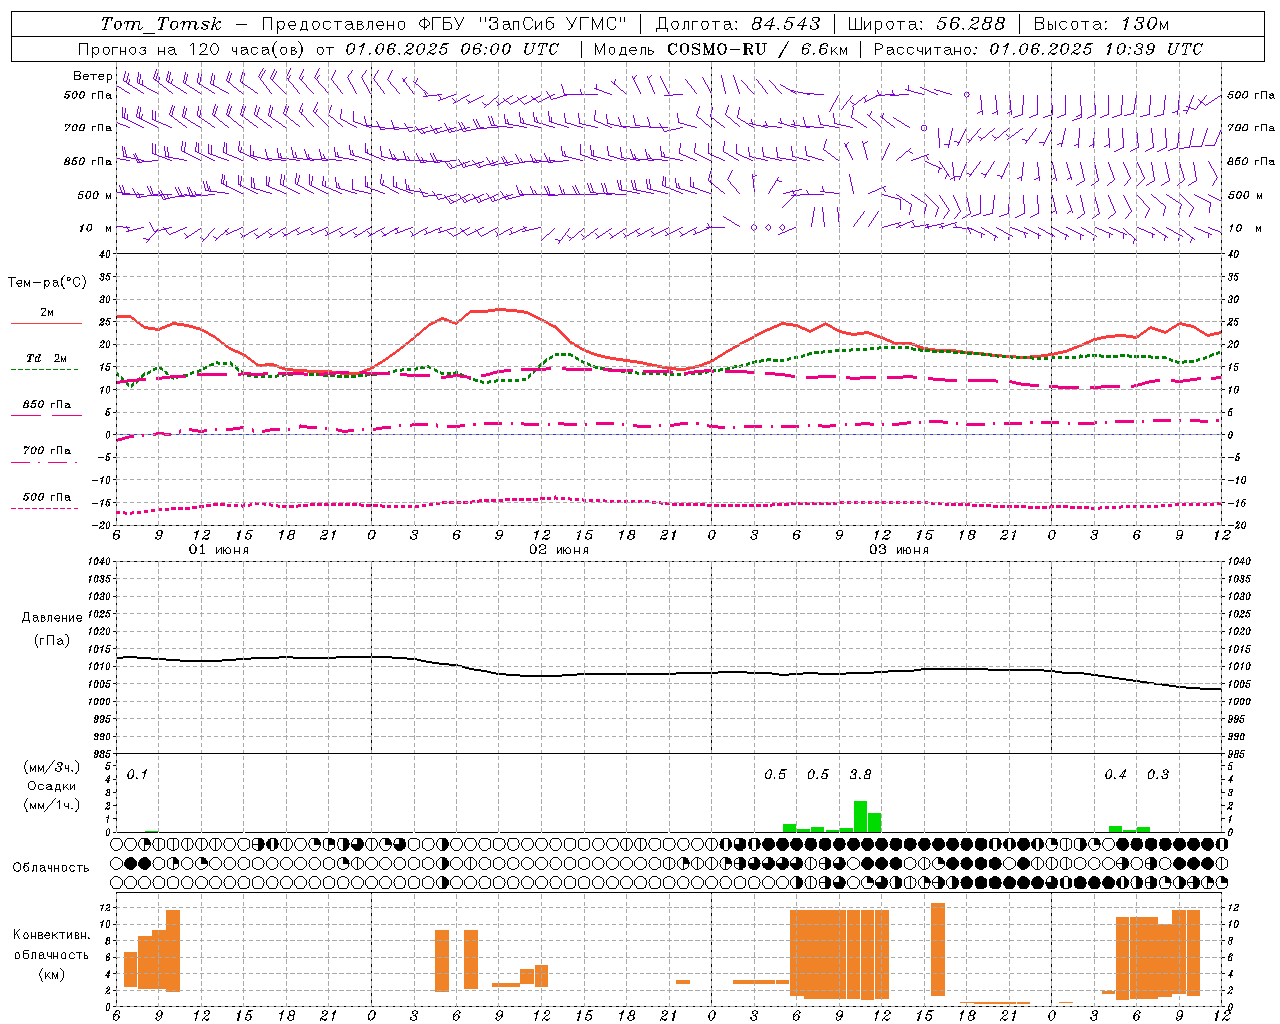The image size is (1280, 1024).
Task: Click the Давление pressure label
Action: click(51, 618)
